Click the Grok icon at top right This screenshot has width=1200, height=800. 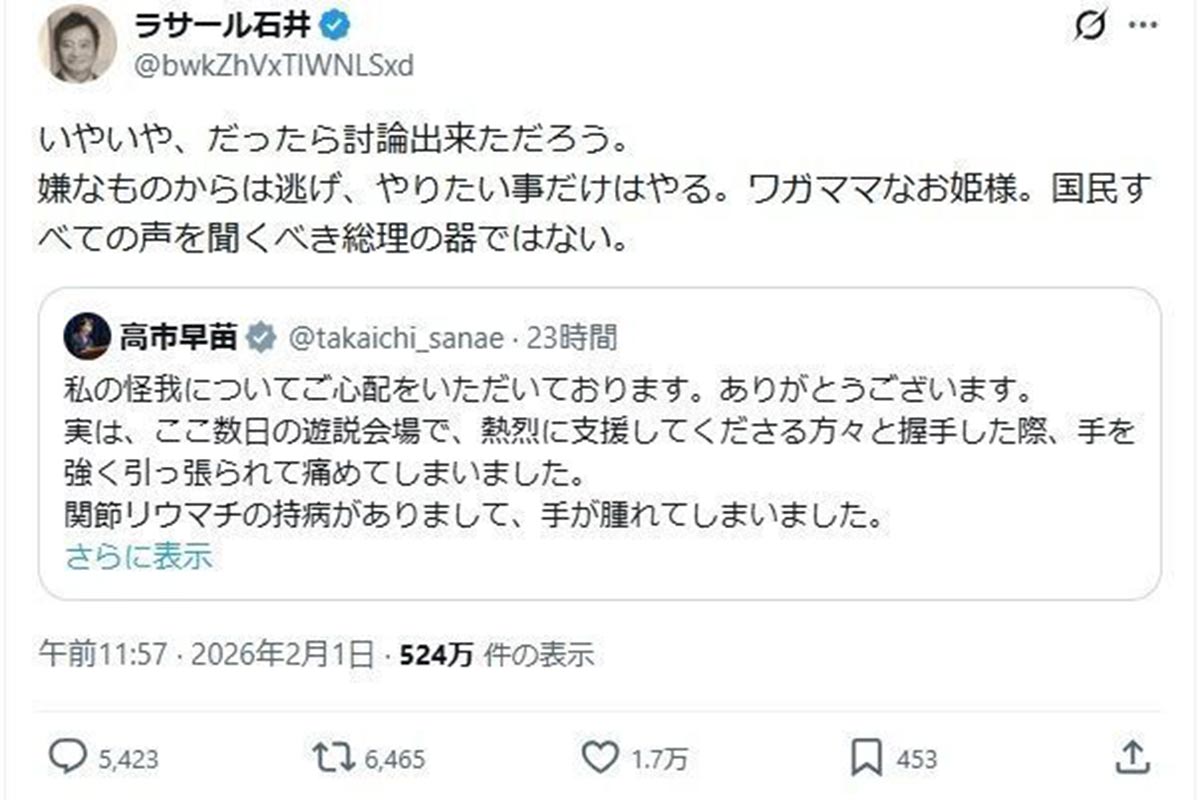coord(1089,29)
